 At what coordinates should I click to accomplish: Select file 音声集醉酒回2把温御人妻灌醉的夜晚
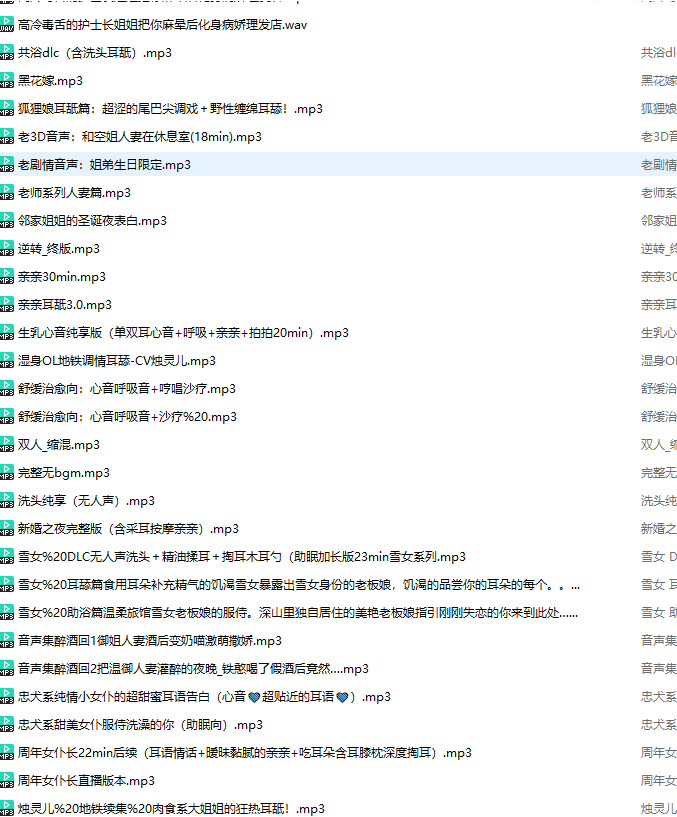(x=193, y=669)
